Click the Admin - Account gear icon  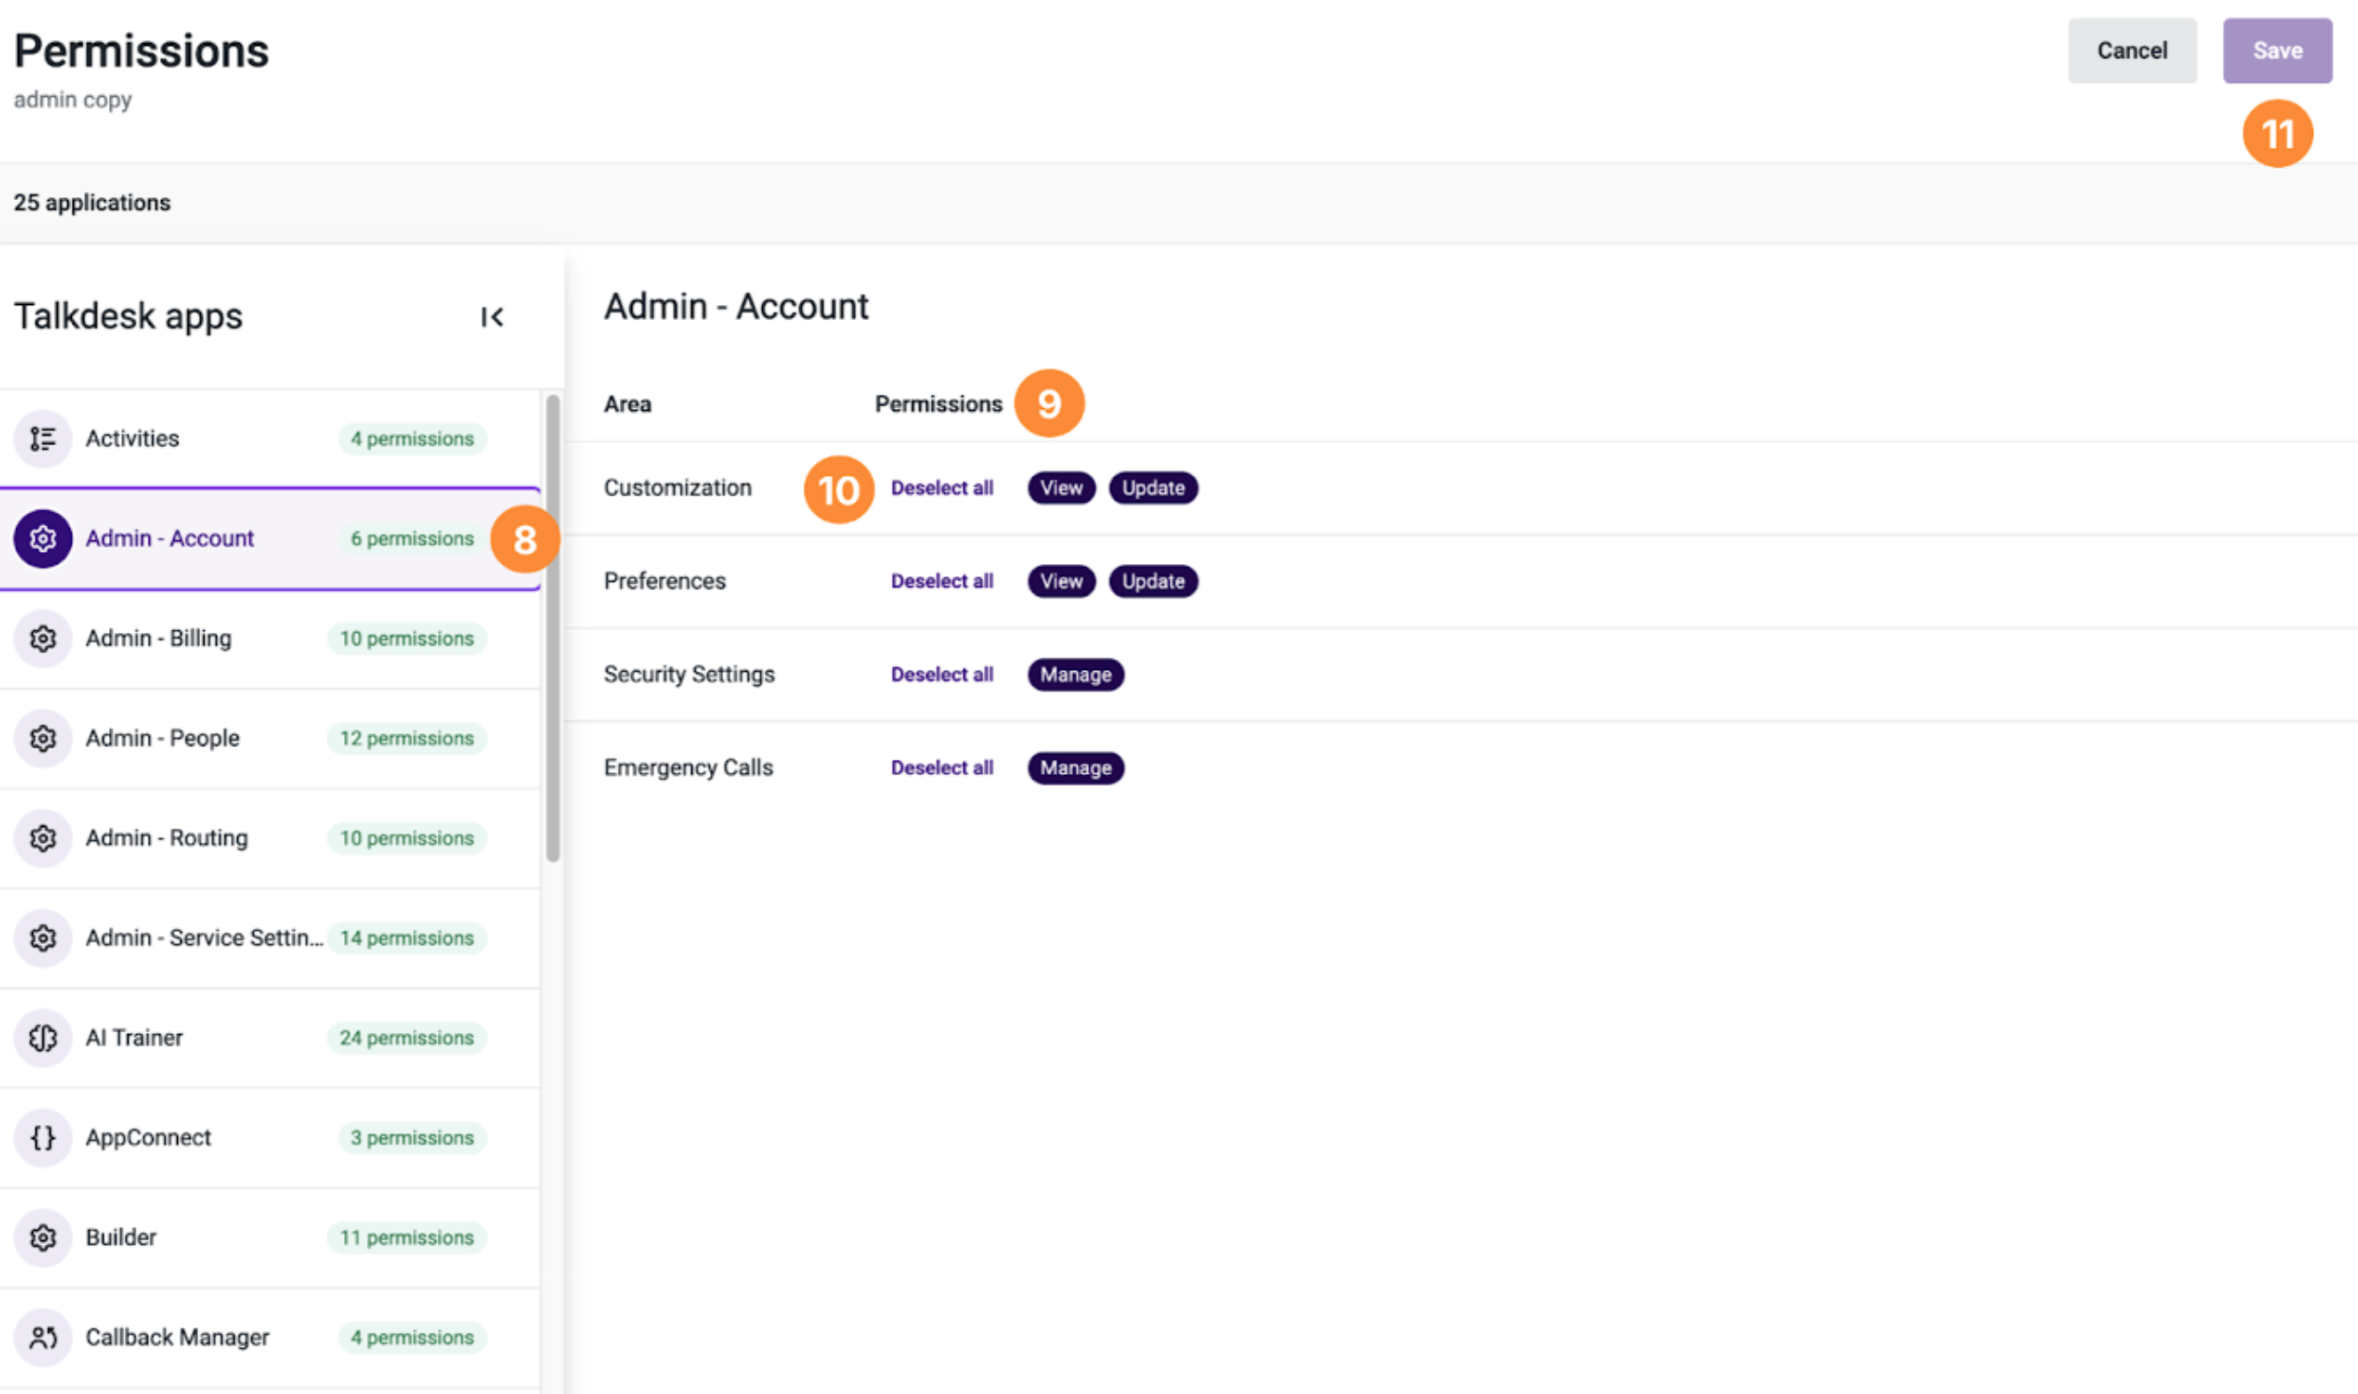[42, 538]
